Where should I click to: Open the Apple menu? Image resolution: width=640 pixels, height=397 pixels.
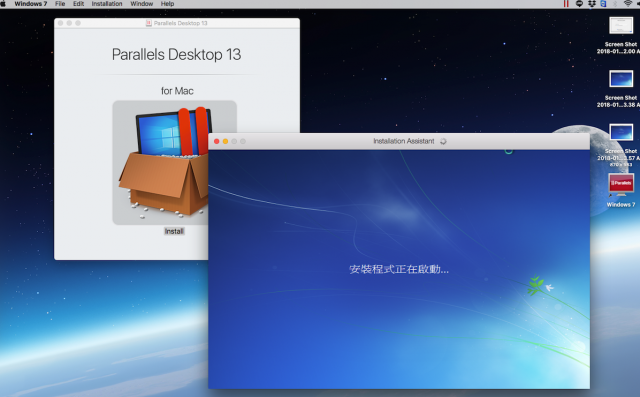3,4
